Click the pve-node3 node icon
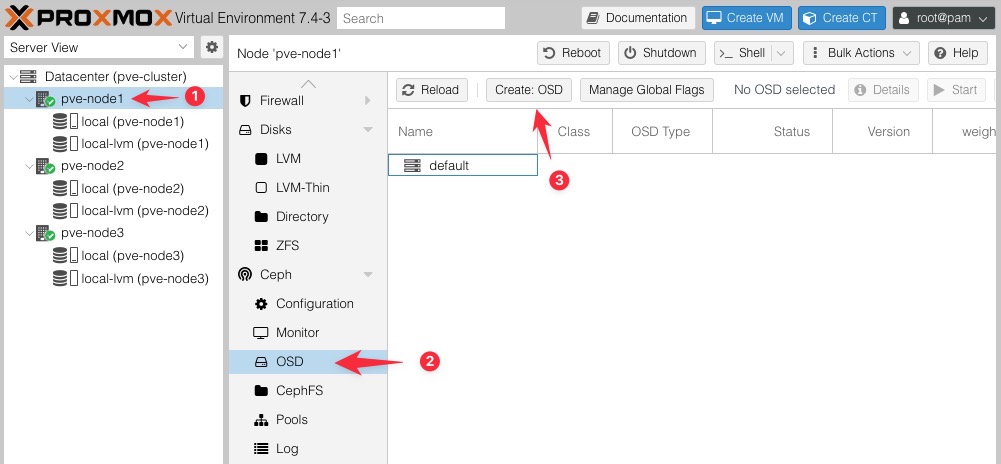The image size is (1001, 464). point(45,233)
